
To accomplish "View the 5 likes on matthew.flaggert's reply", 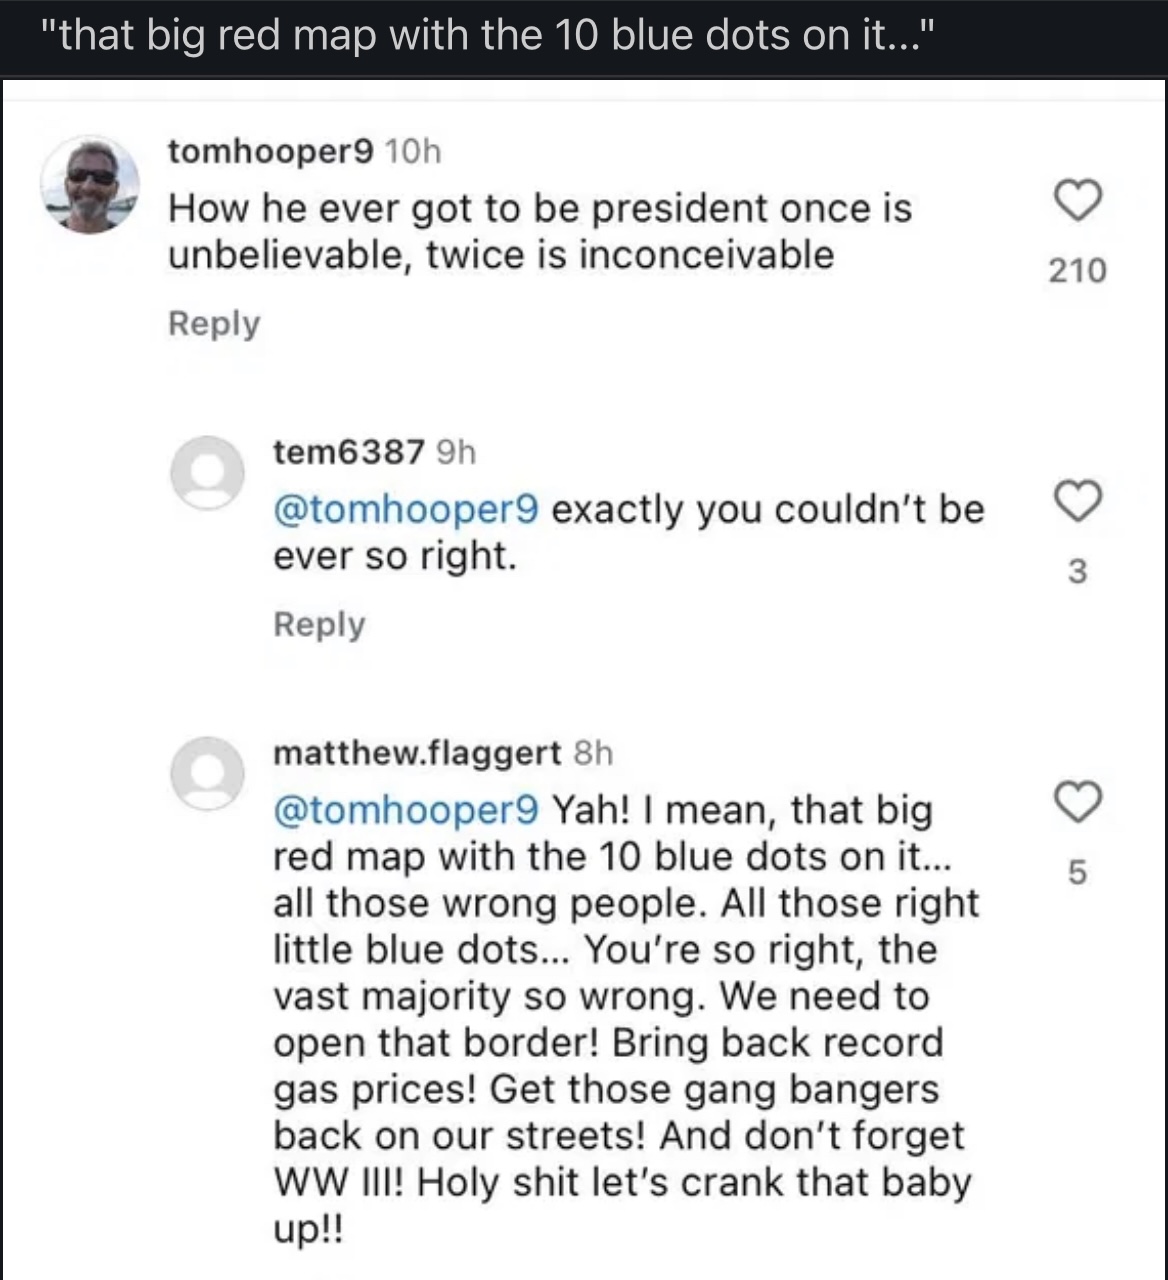I will pyautogui.click(x=1077, y=872).
